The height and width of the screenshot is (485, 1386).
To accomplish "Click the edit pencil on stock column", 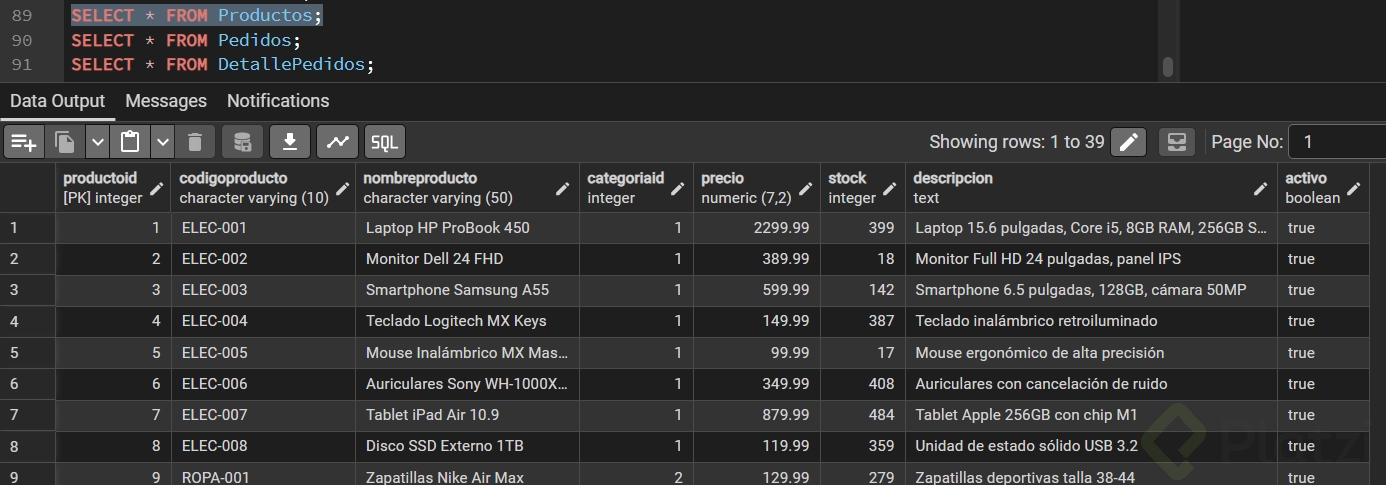I will (x=891, y=188).
